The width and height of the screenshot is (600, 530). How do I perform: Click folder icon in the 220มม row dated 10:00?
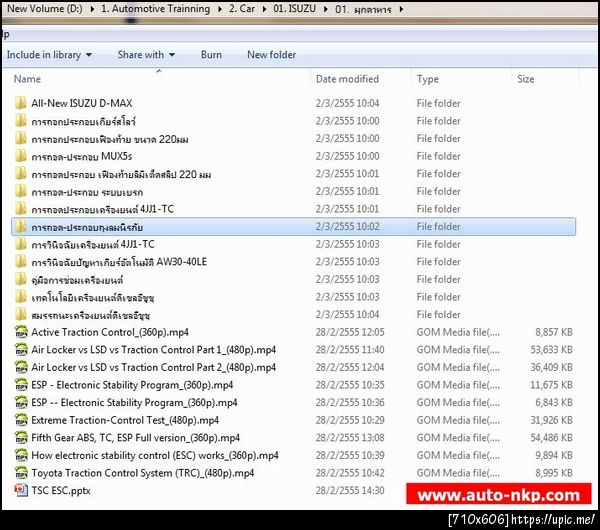point(21,138)
